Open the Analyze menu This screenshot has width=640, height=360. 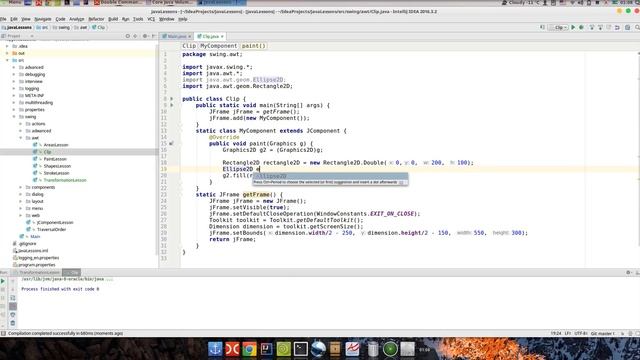pos(76,19)
